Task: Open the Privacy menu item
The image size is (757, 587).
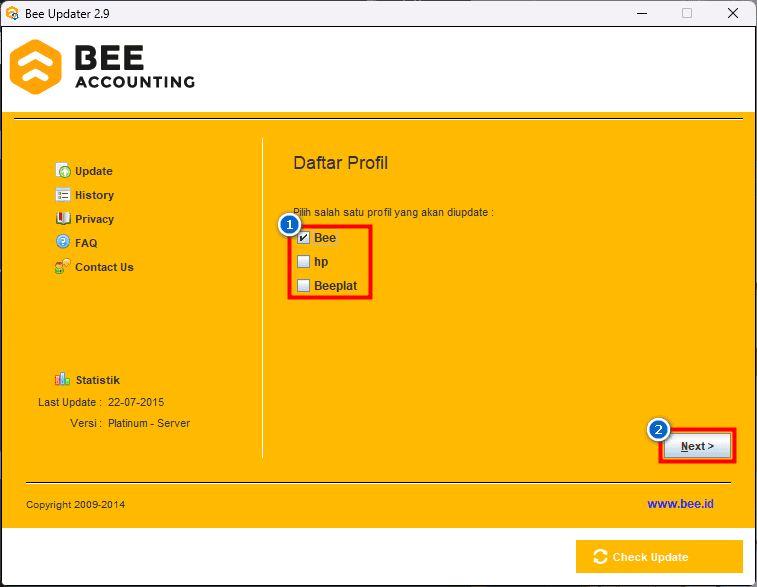Action: 95,219
